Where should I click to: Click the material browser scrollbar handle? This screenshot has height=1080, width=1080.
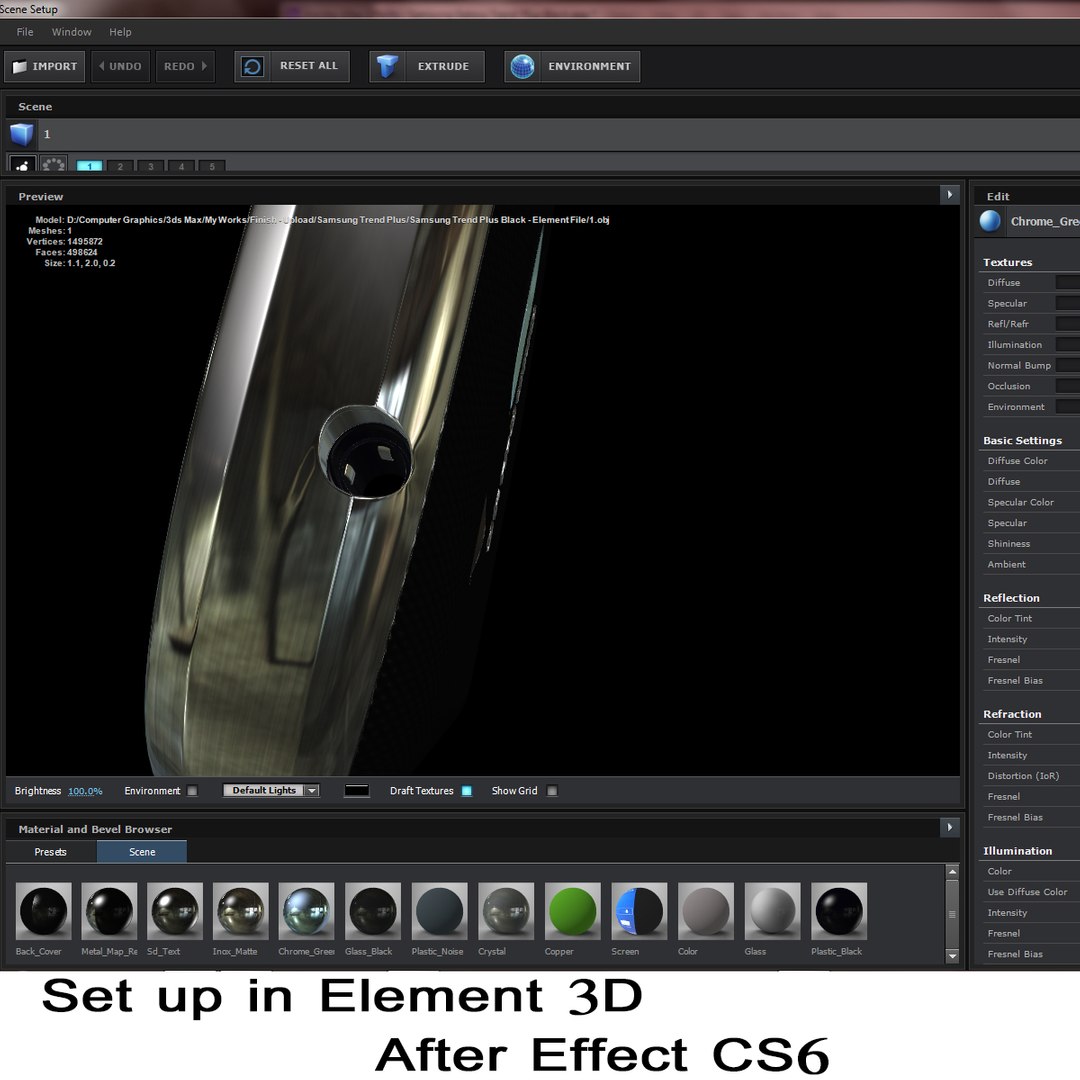coord(953,914)
